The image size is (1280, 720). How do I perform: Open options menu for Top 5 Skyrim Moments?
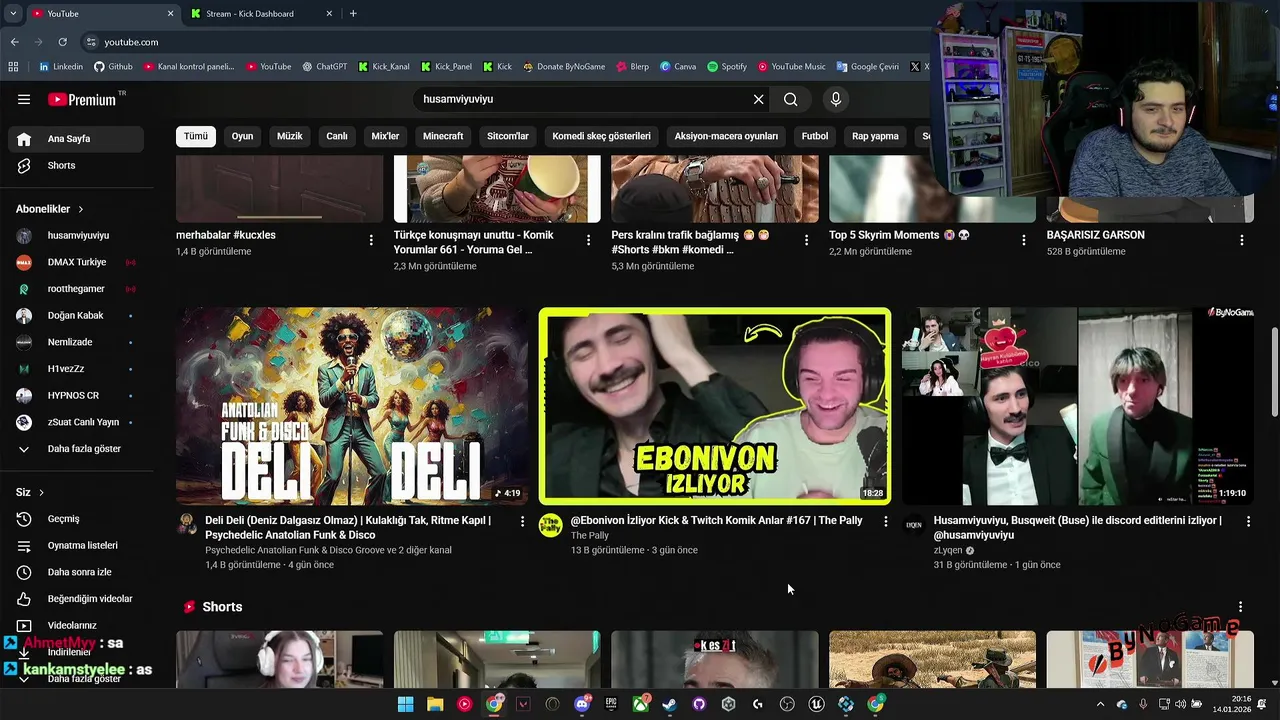[x=1024, y=240]
